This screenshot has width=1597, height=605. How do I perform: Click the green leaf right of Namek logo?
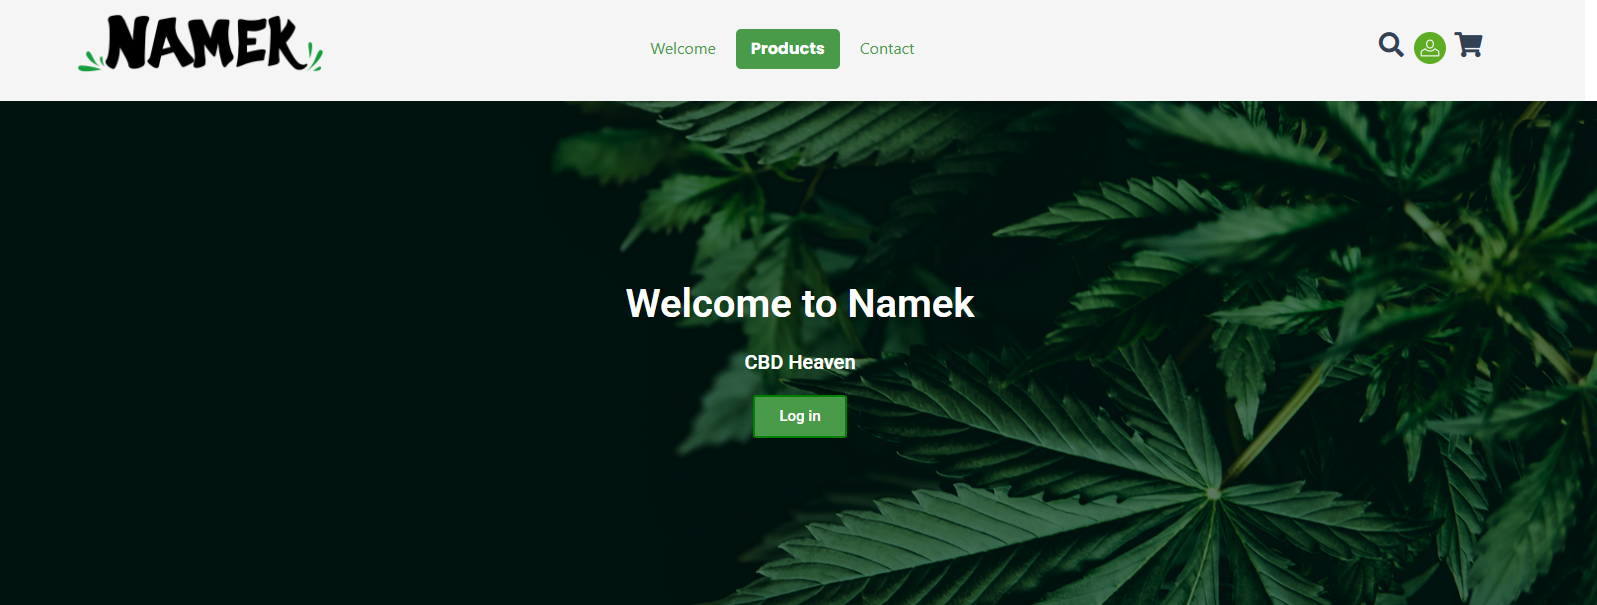tap(315, 57)
